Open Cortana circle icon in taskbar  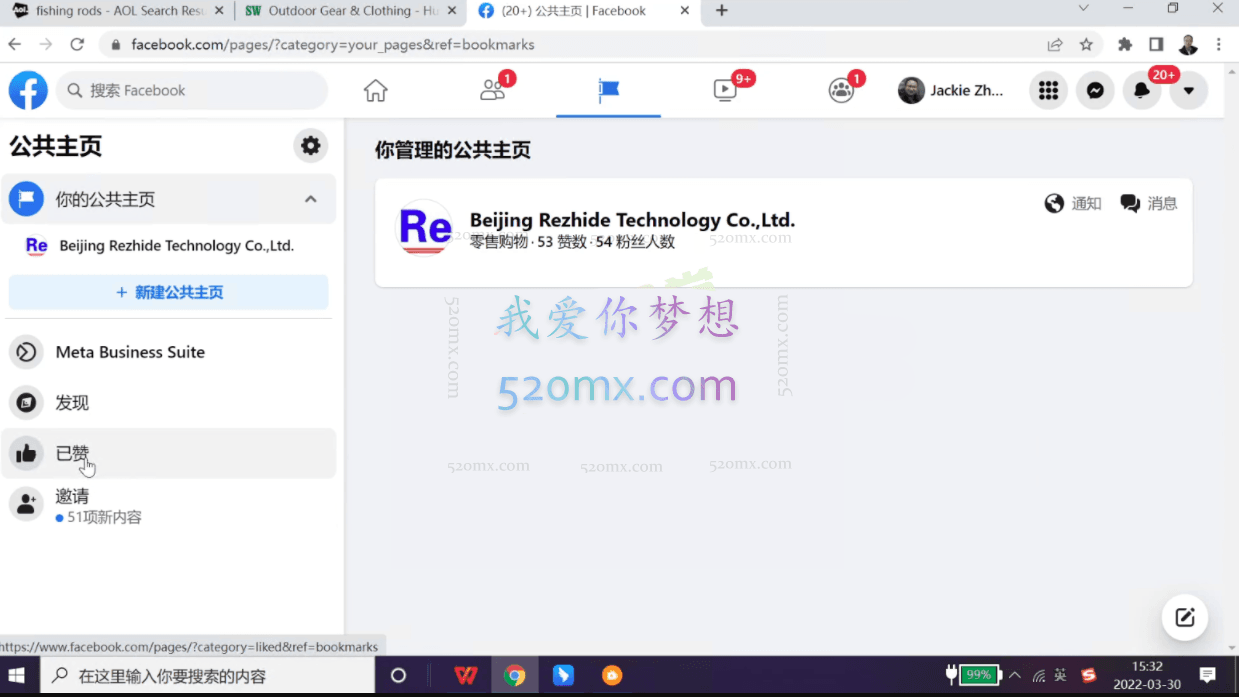point(398,676)
